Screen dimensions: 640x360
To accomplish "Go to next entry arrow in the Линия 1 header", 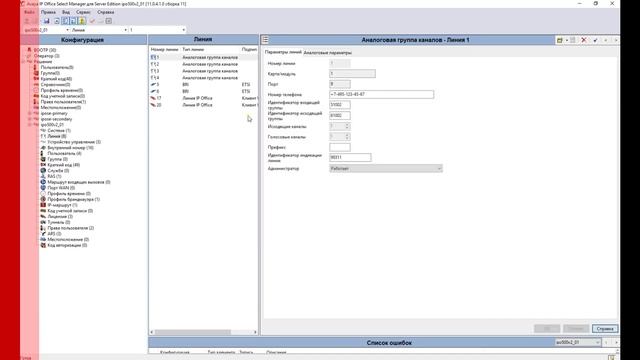I will coord(616,40).
